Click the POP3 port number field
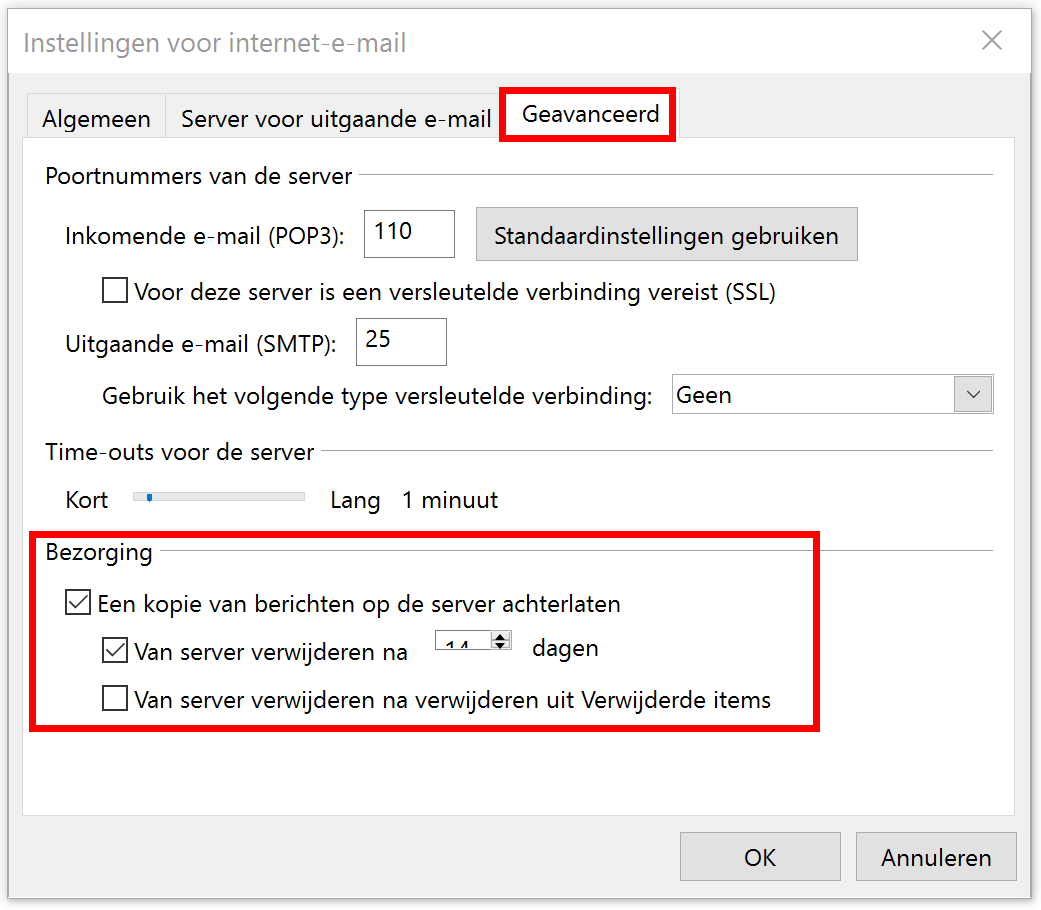This screenshot has height=910, width=1041. [x=409, y=234]
